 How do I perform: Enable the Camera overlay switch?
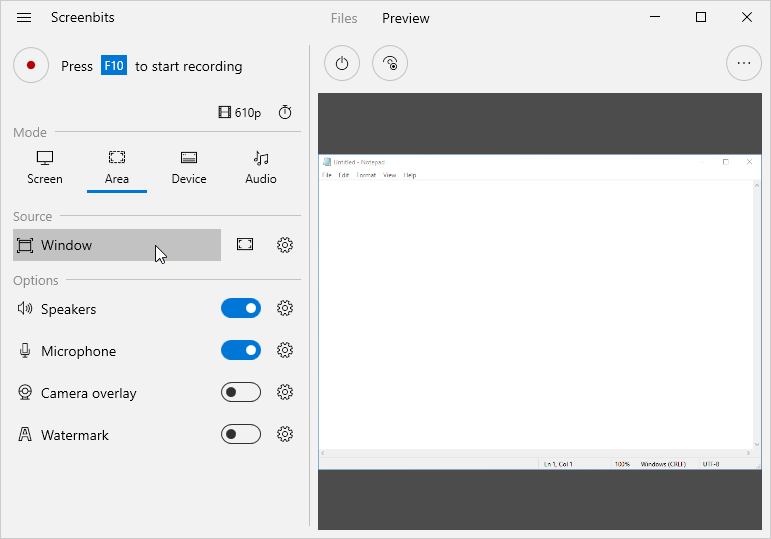[241, 392]
